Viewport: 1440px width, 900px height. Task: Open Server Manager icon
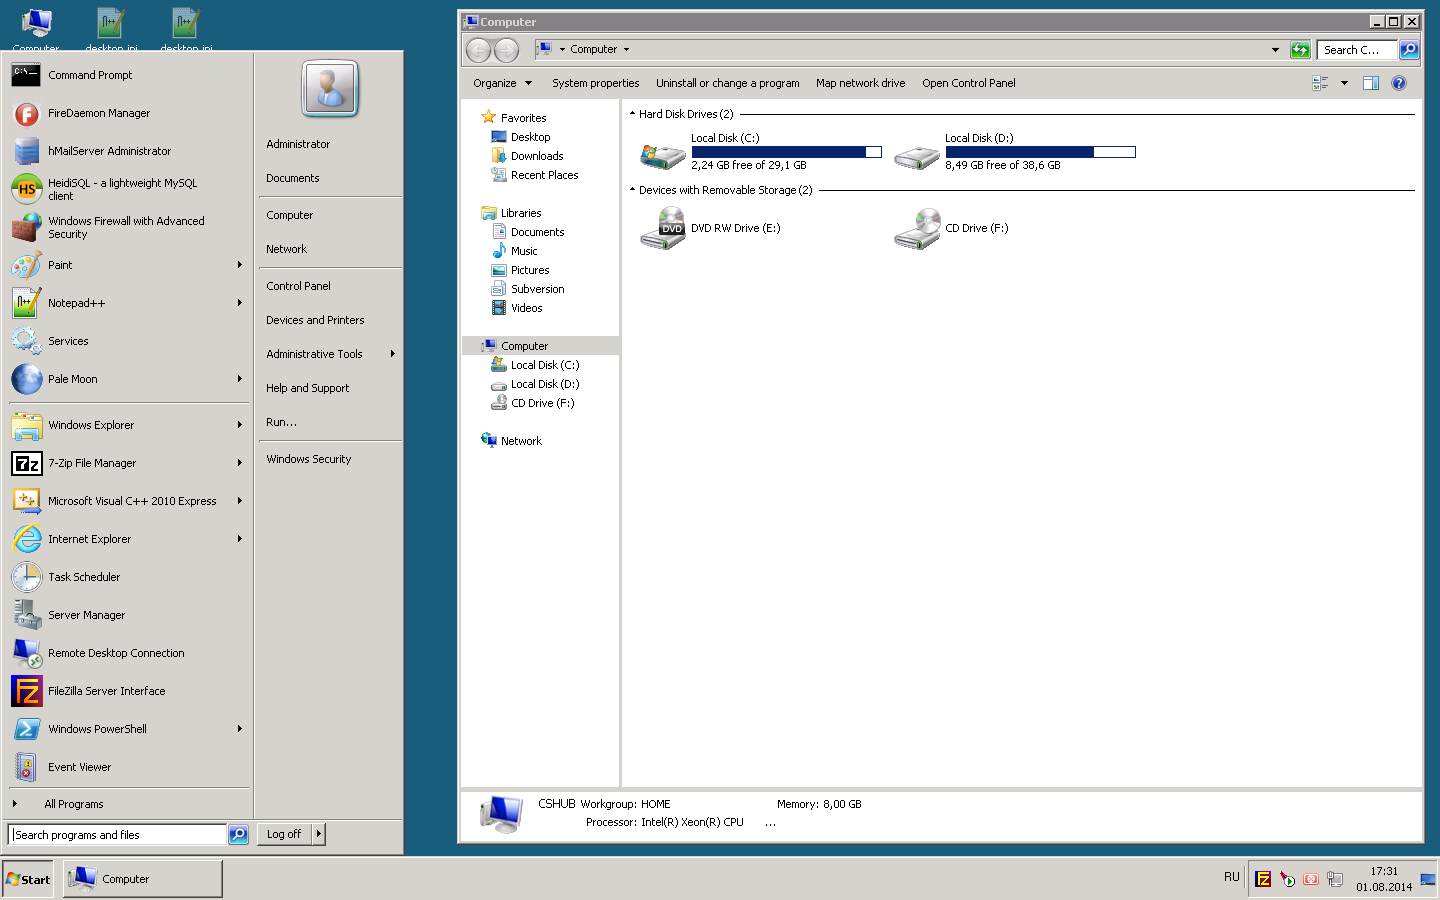tap(26, 615)
